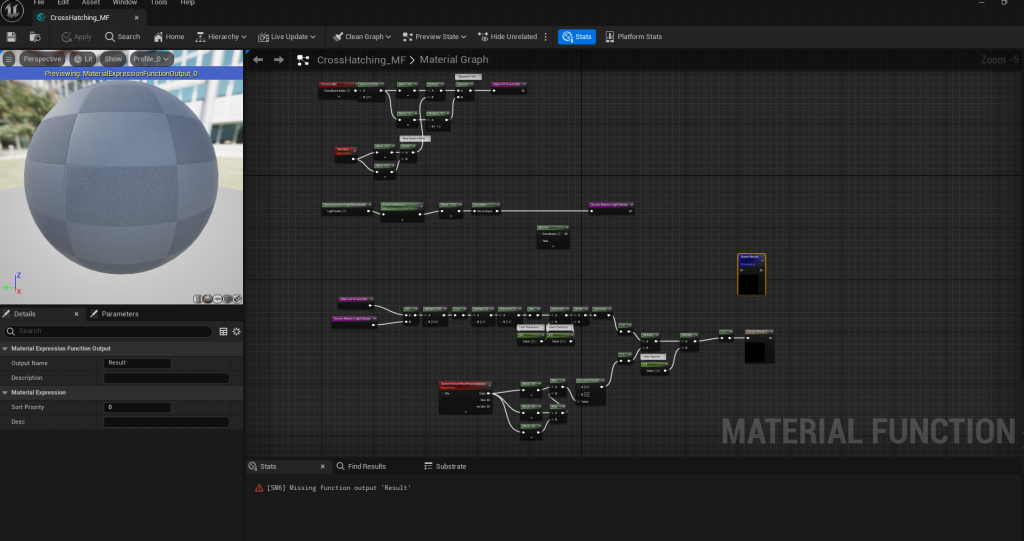Set preview mesh to sphere
Image resolution: width=1024 pixels, height=541 pixels.
tap(208, 299)
